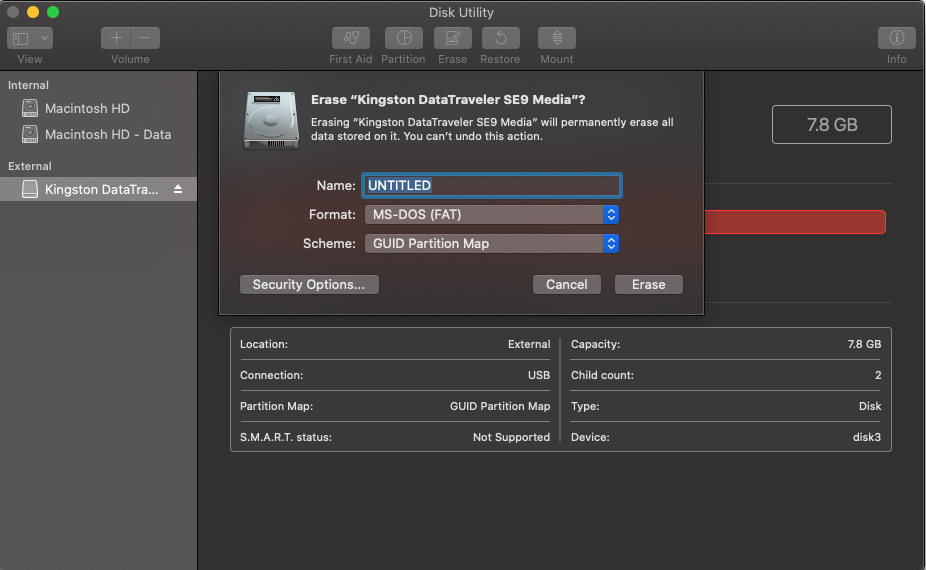Open the Format dropdown MS-DOS (FAT)
This screenshot has width=926, height=570.
coord(491,214)
